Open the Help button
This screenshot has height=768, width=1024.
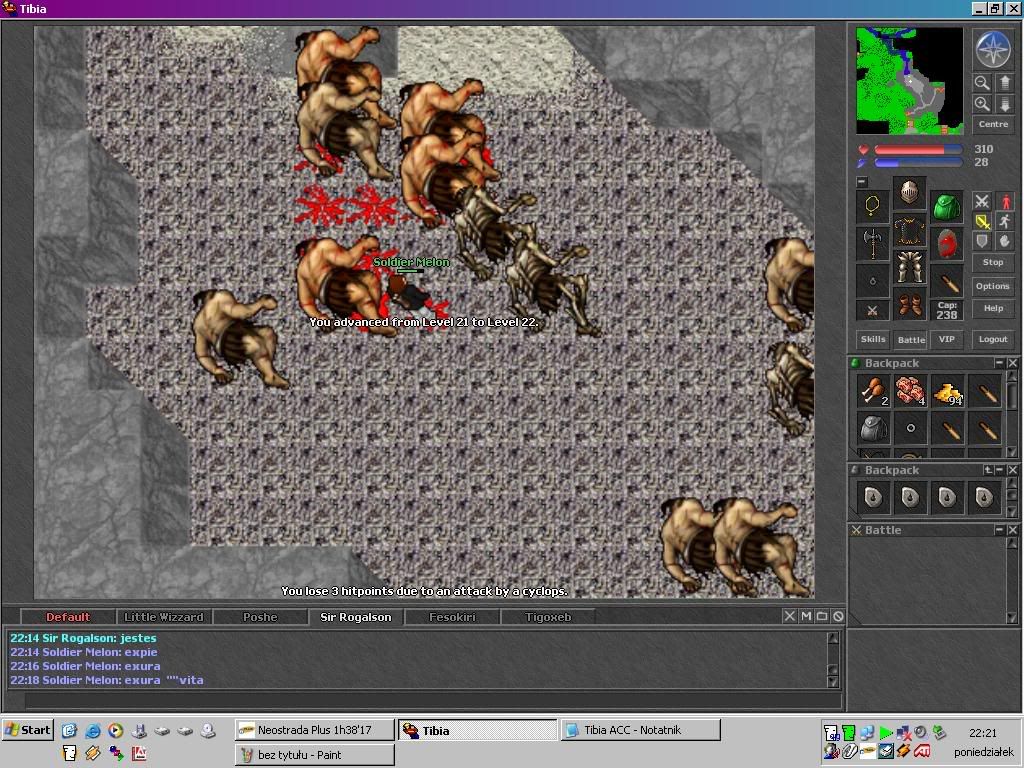tap(993, 308)
